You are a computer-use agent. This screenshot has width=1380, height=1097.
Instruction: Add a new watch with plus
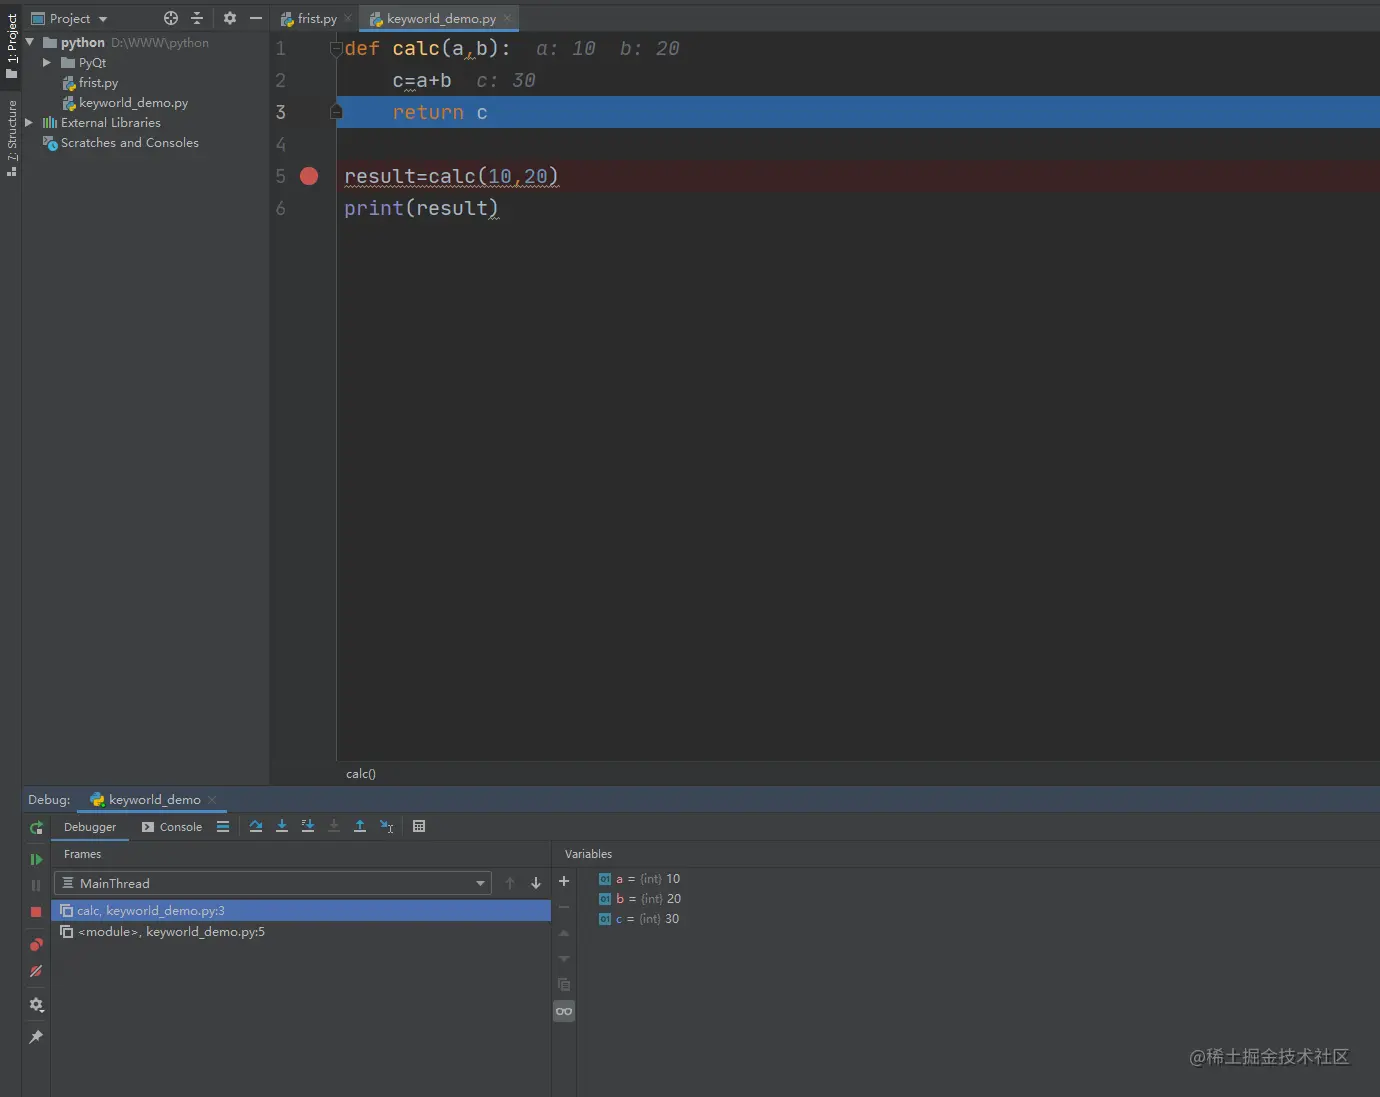pos(564,881)
